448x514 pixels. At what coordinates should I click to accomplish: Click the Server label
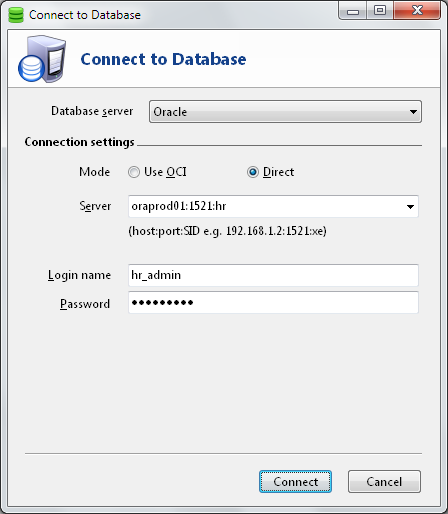pos(95,206)
